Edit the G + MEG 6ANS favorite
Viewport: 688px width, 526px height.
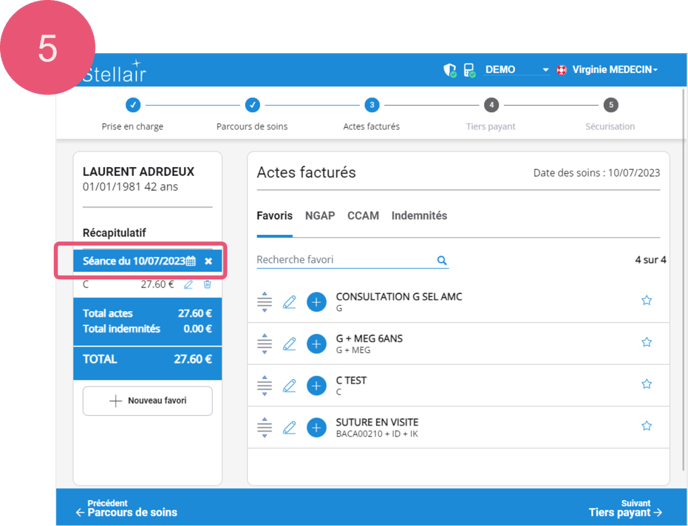point(290,344)
